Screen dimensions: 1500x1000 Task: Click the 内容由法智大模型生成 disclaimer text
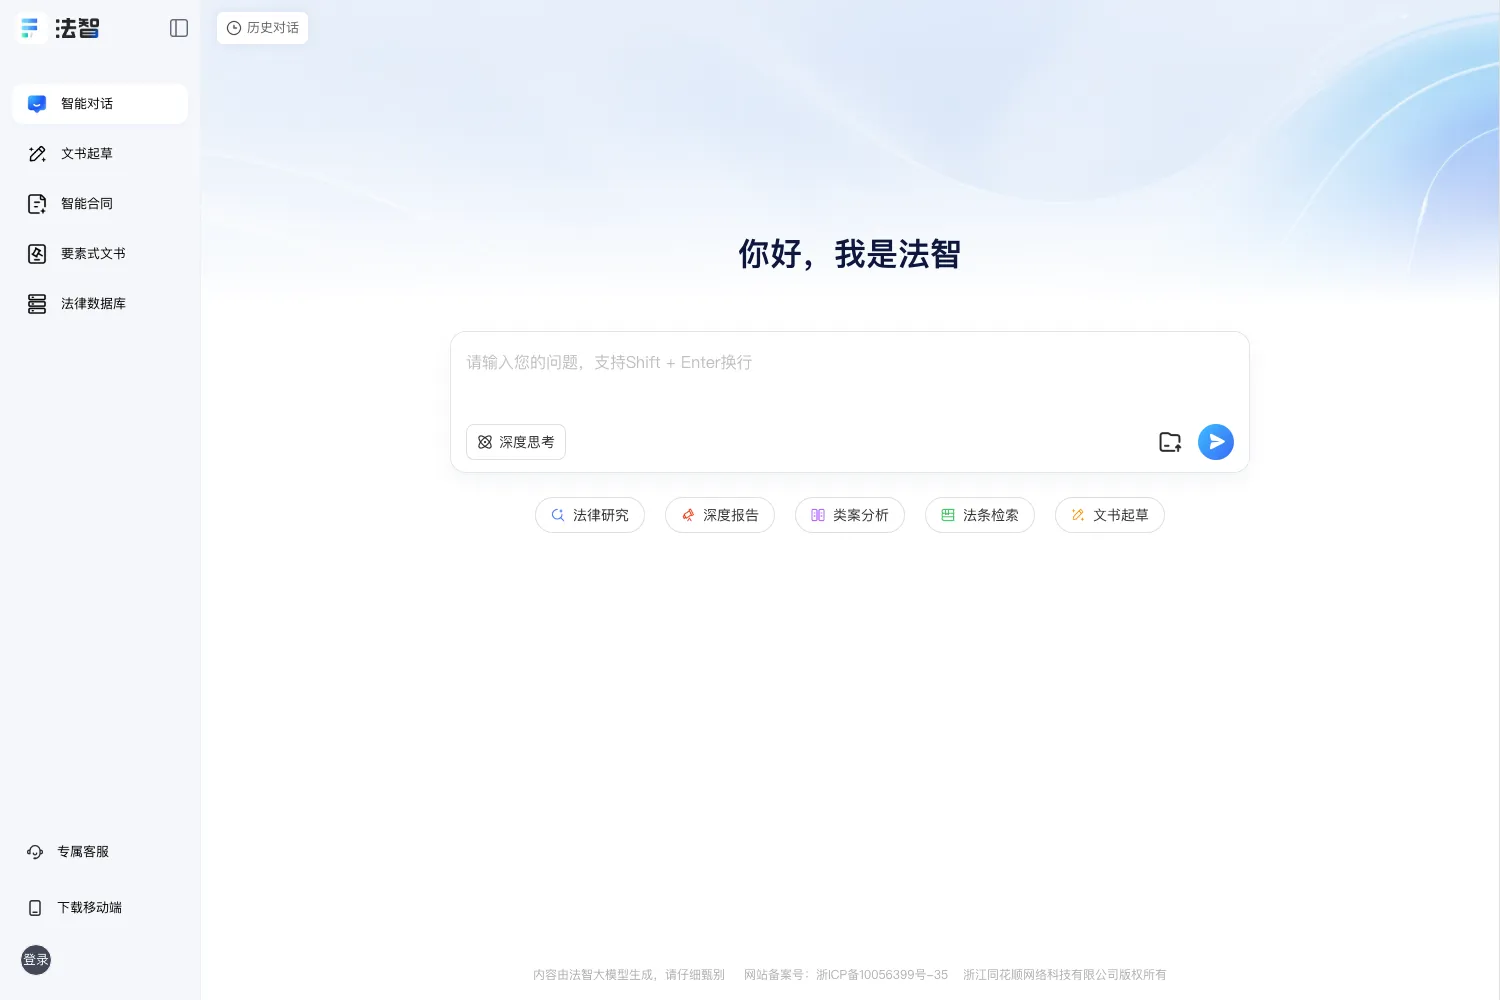tap(629, 975)
